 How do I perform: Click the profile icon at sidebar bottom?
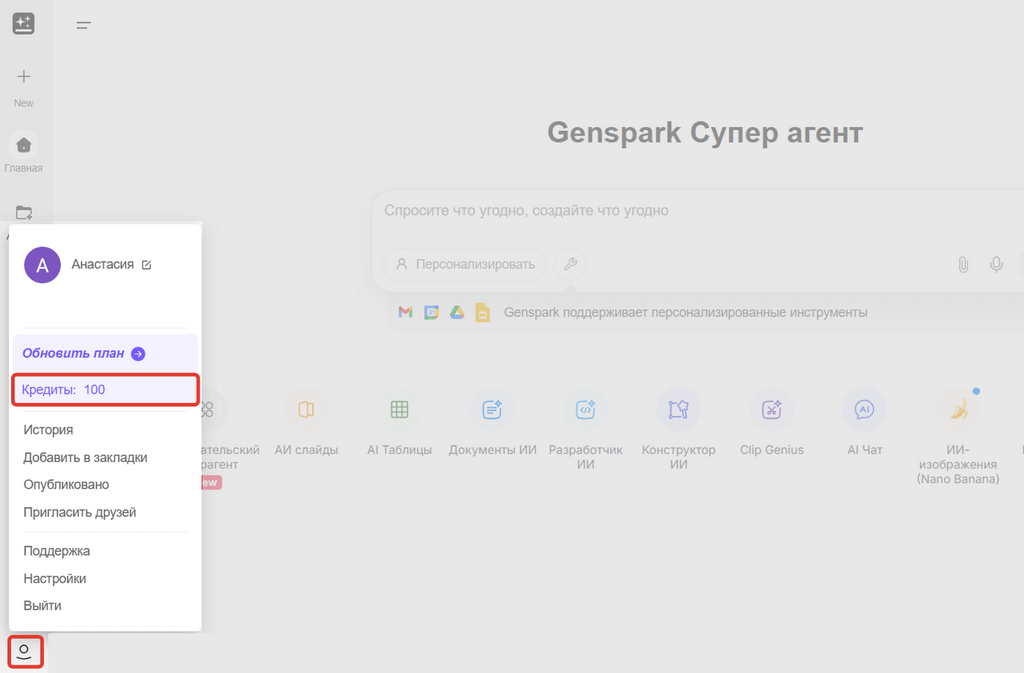(25, 651)
